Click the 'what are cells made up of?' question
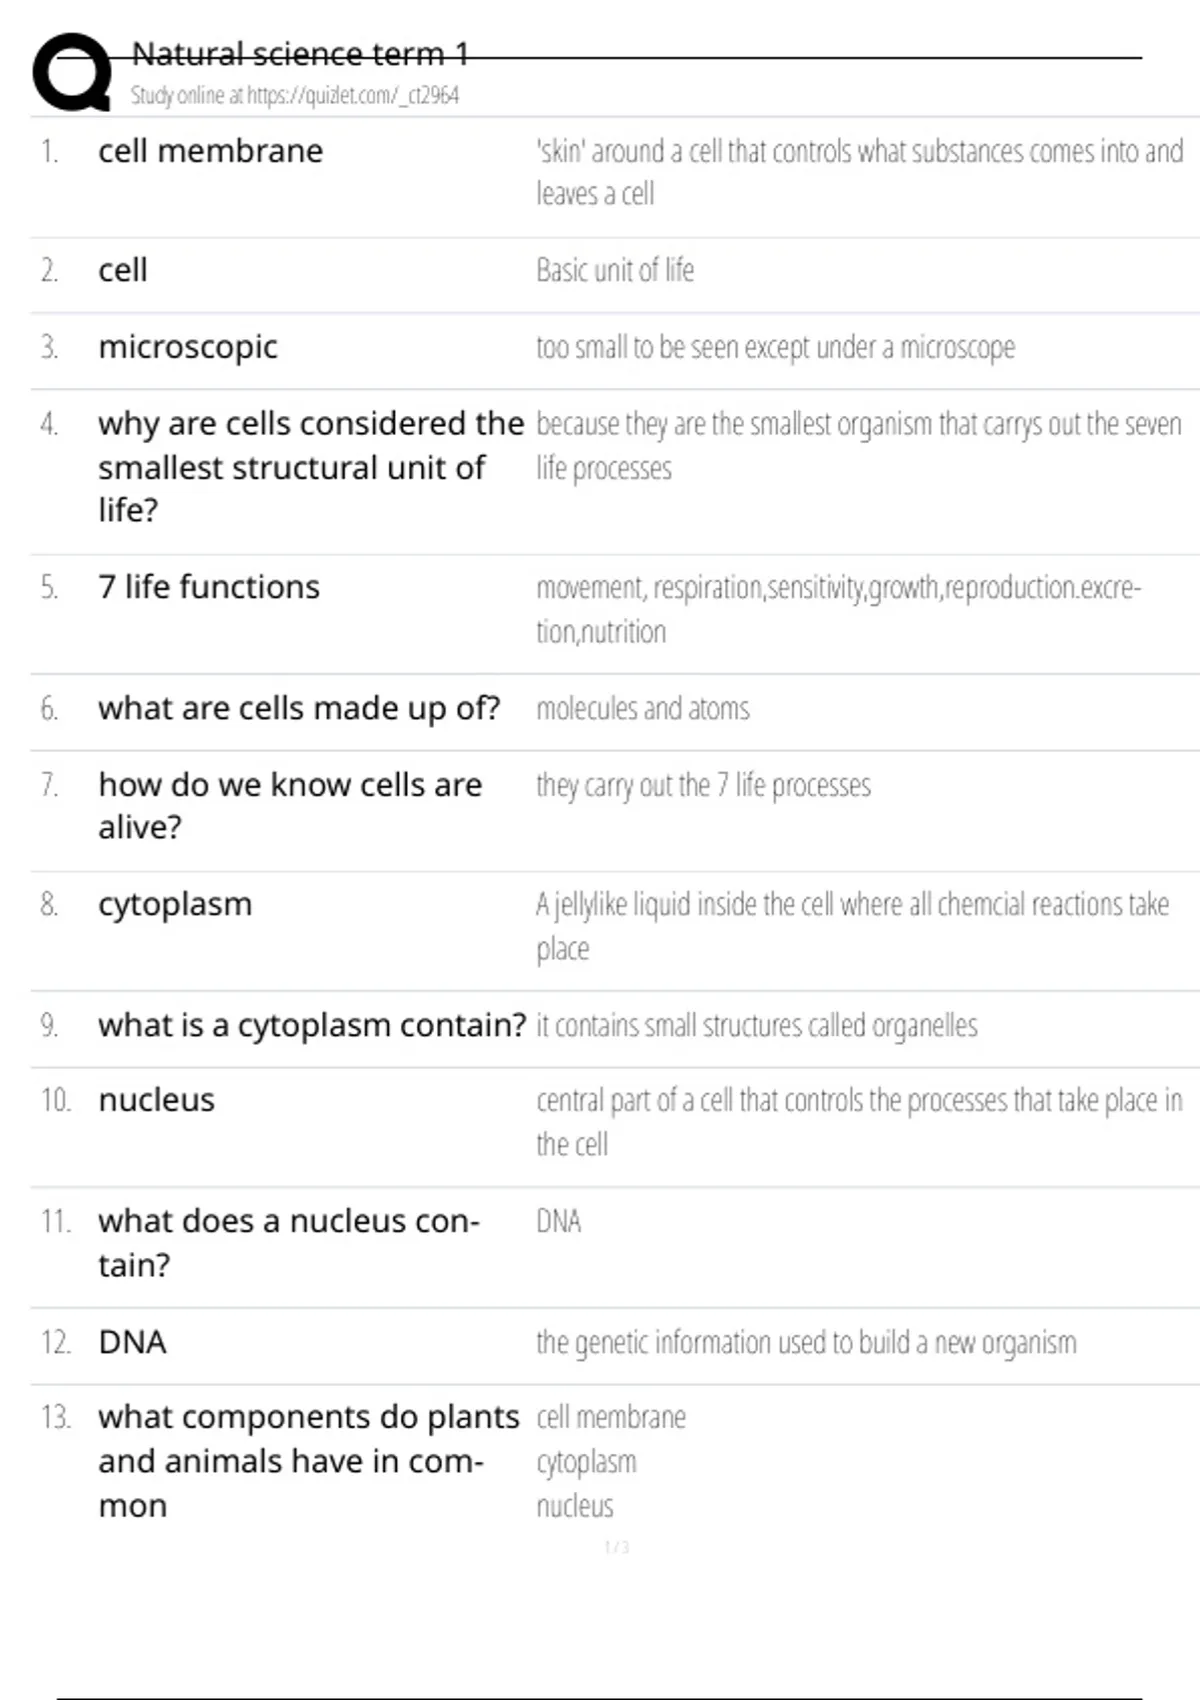The image size is (1200, 1700). click(x=299, y=708)
